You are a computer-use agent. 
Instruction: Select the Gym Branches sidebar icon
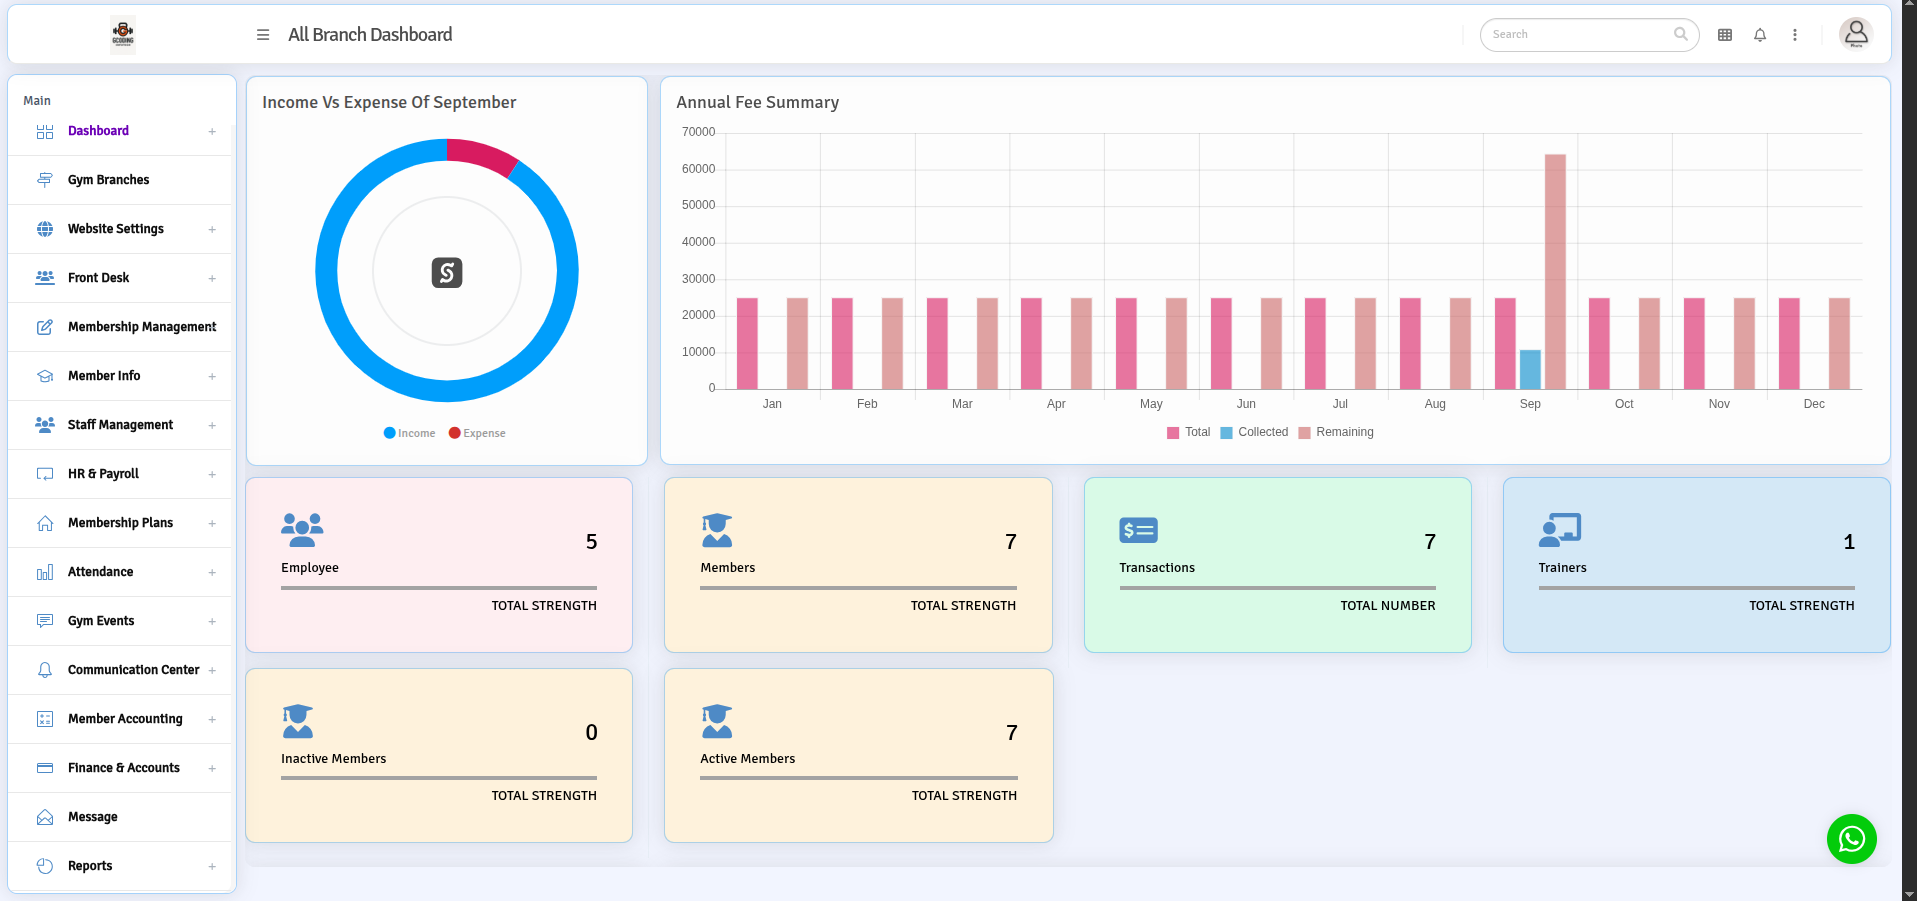(x=45, y=180)
